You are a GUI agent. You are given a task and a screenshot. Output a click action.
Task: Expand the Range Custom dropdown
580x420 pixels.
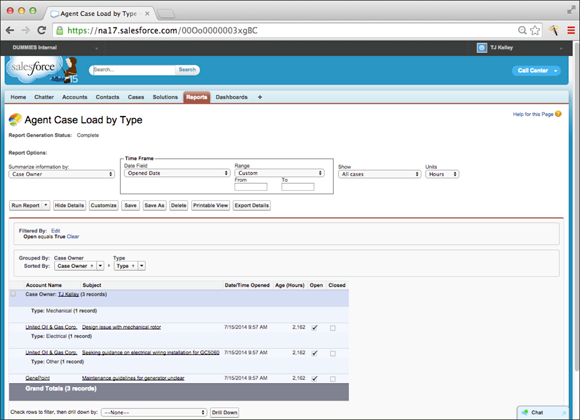coord(279,173)
